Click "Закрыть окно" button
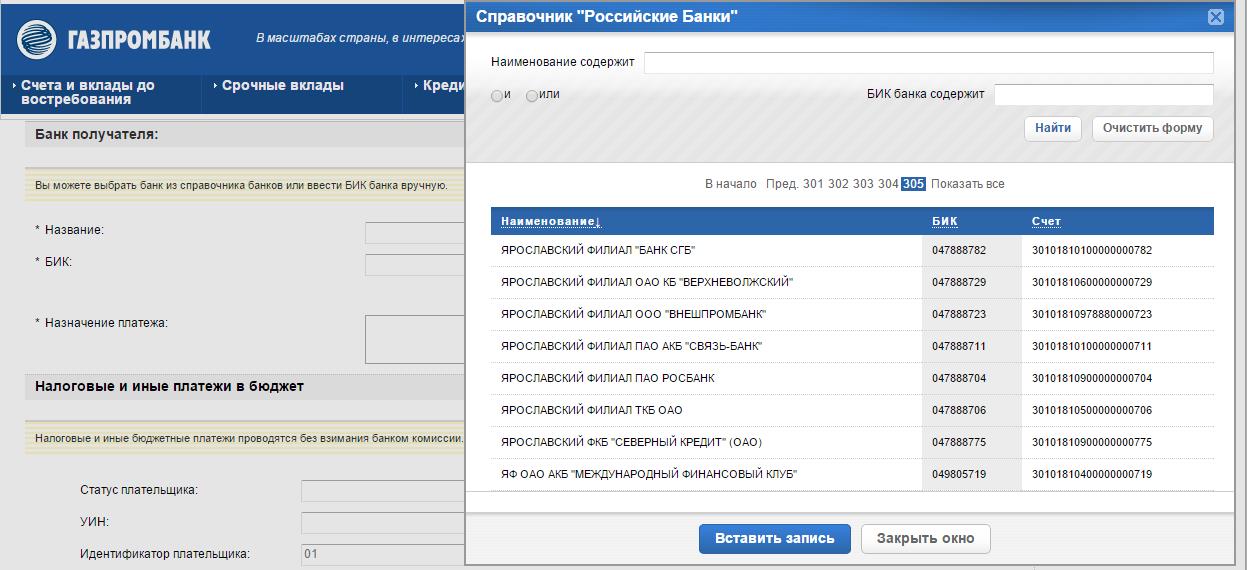1247x570 pixels. (925, 538)
